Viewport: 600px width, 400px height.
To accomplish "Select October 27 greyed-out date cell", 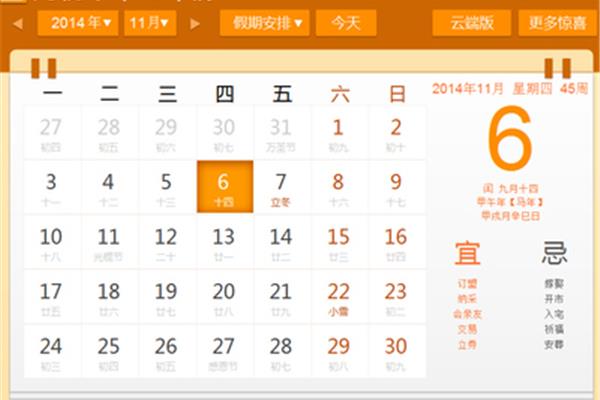I will [x=52, y=133].
